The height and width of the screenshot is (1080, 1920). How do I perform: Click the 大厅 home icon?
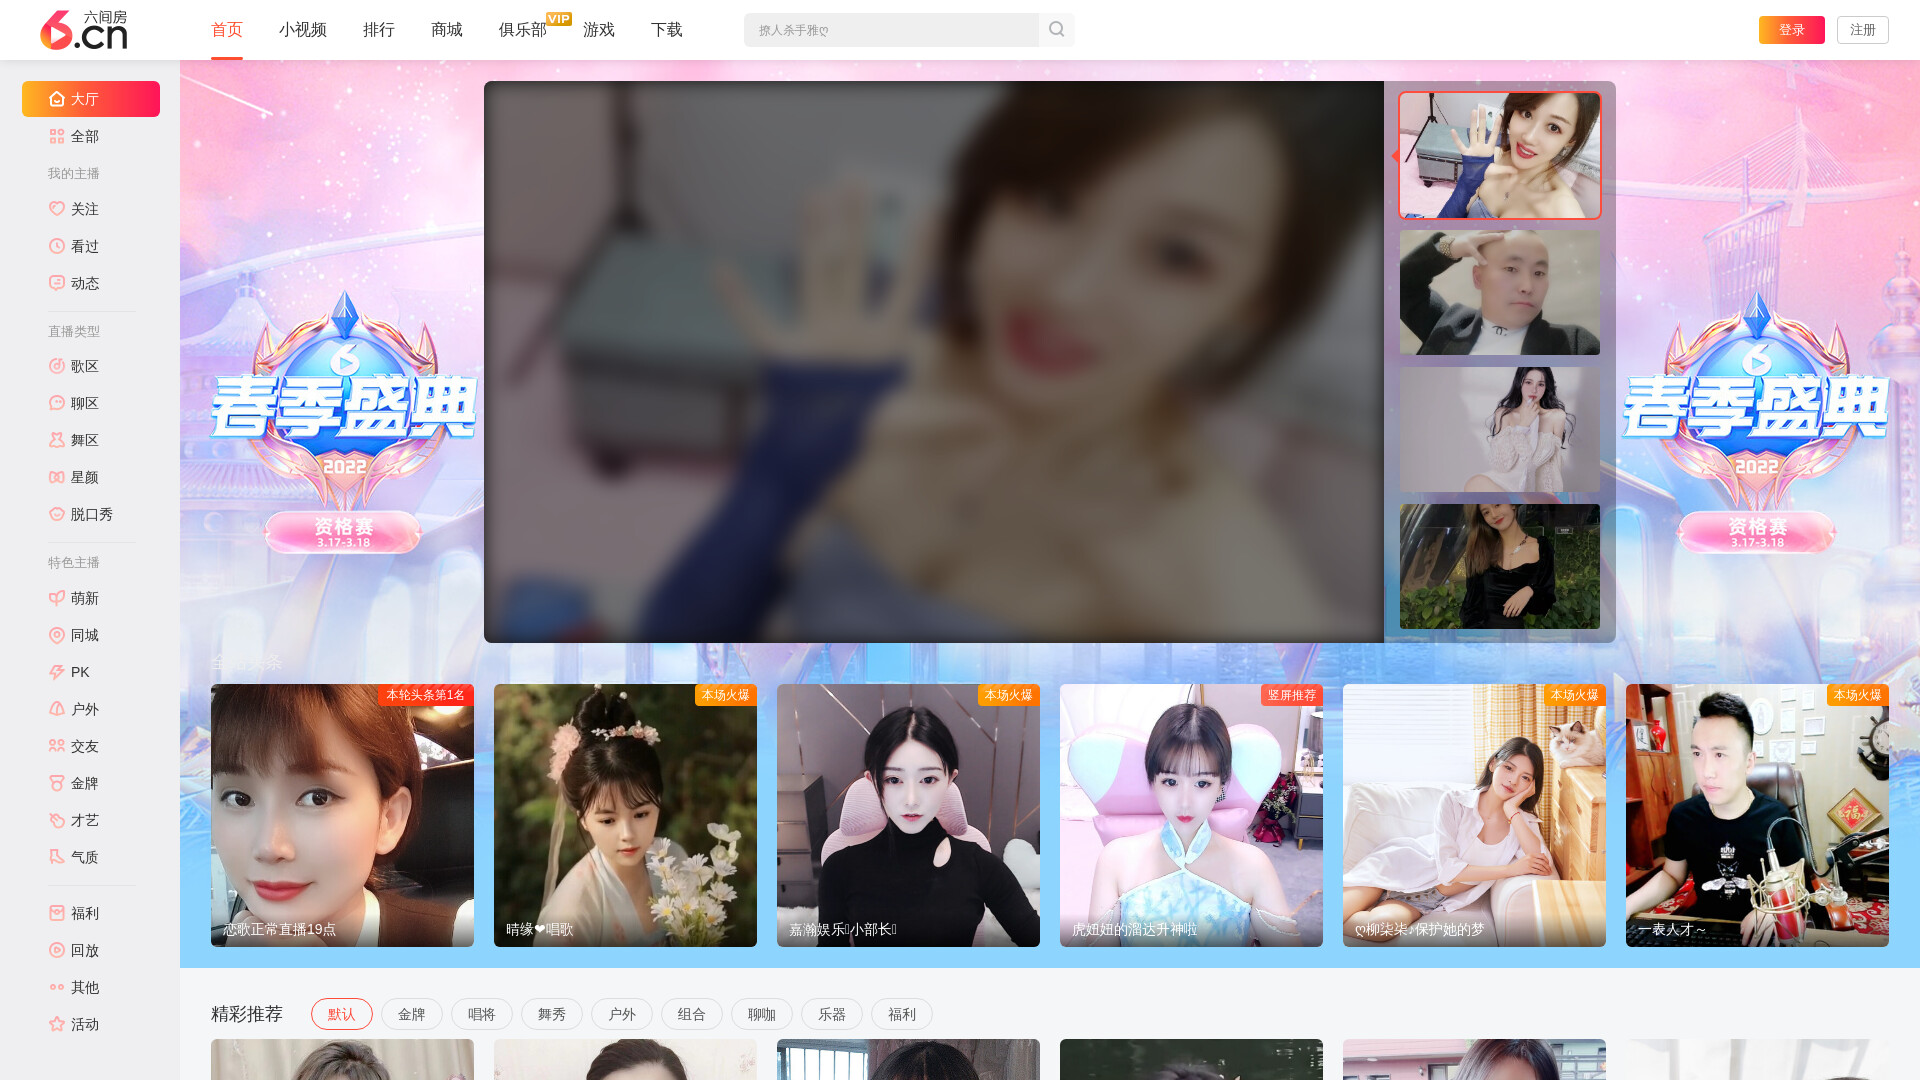pyautogui.click(x=57, y=99)
